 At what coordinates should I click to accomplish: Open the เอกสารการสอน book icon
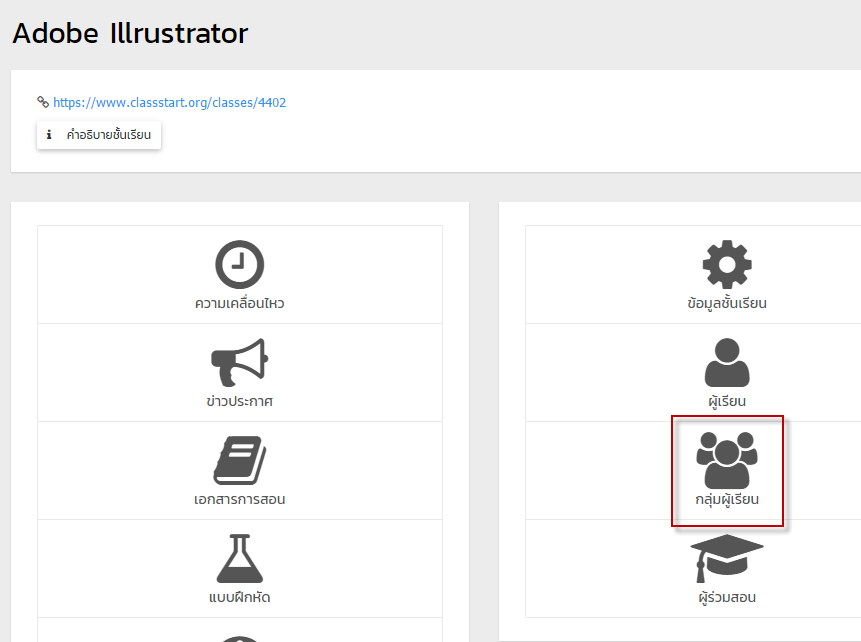pyautogui.click(x=239, y=460)
